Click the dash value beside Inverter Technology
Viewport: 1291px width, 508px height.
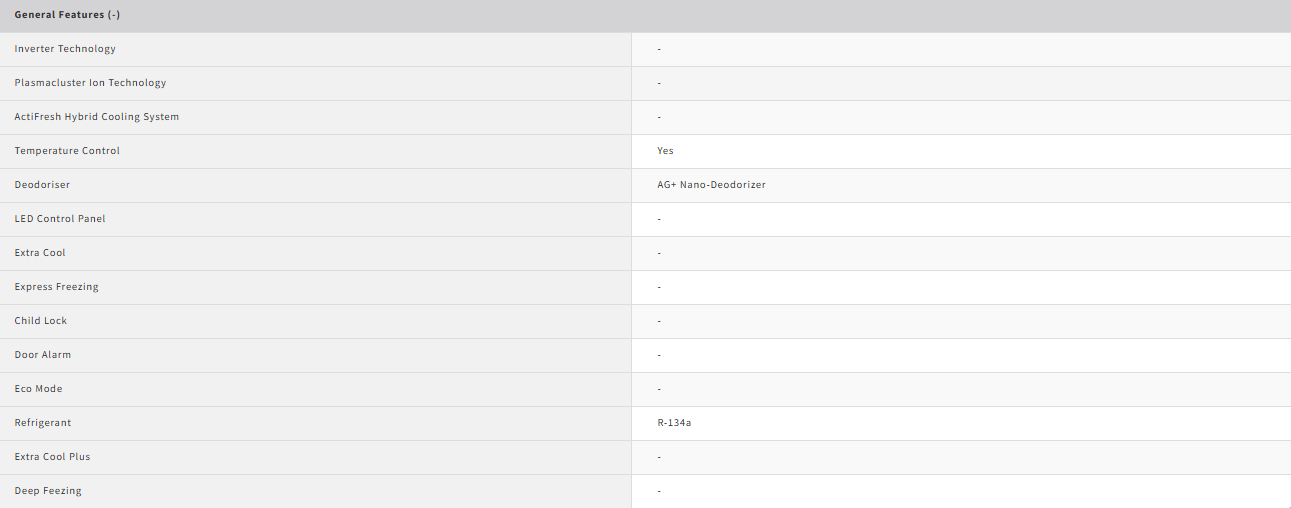[659, 49]
